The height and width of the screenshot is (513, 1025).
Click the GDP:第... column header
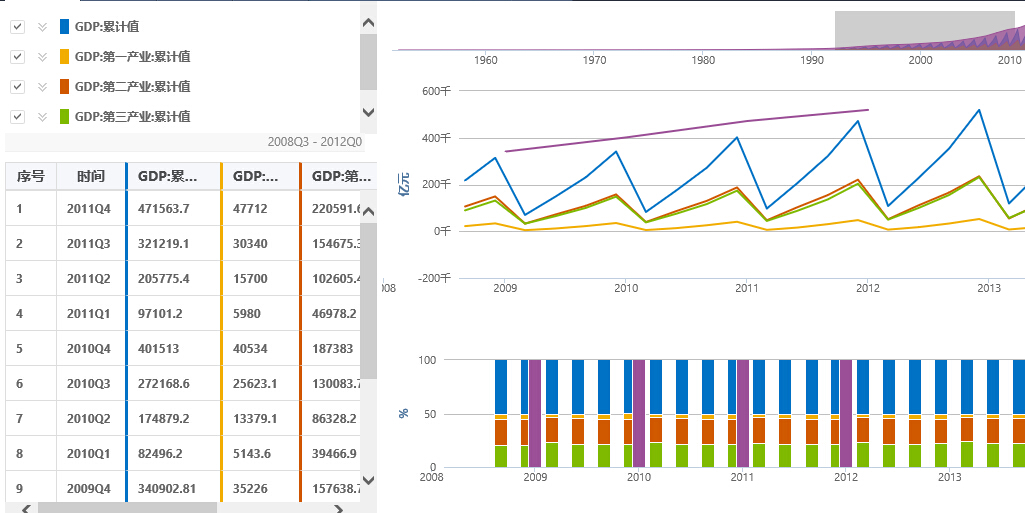point(339,176)
